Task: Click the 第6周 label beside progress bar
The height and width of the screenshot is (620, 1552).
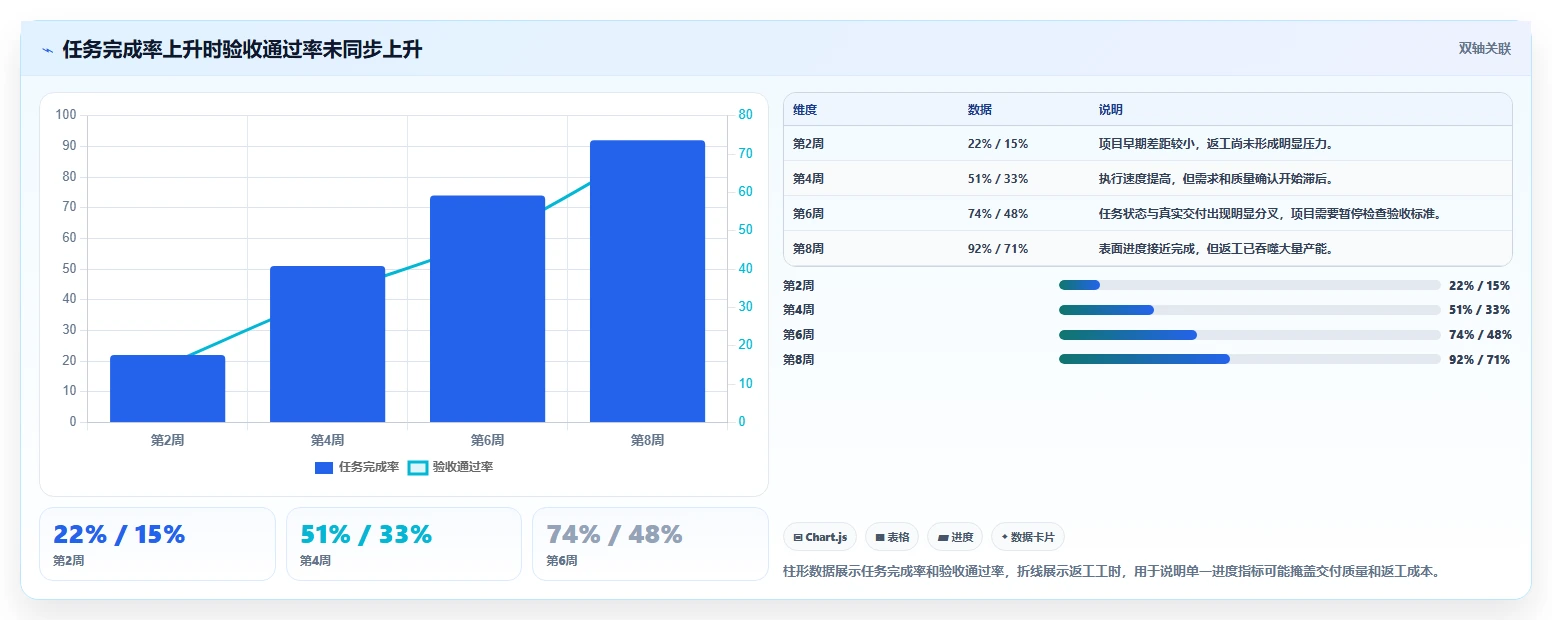Action: [798, 335]
